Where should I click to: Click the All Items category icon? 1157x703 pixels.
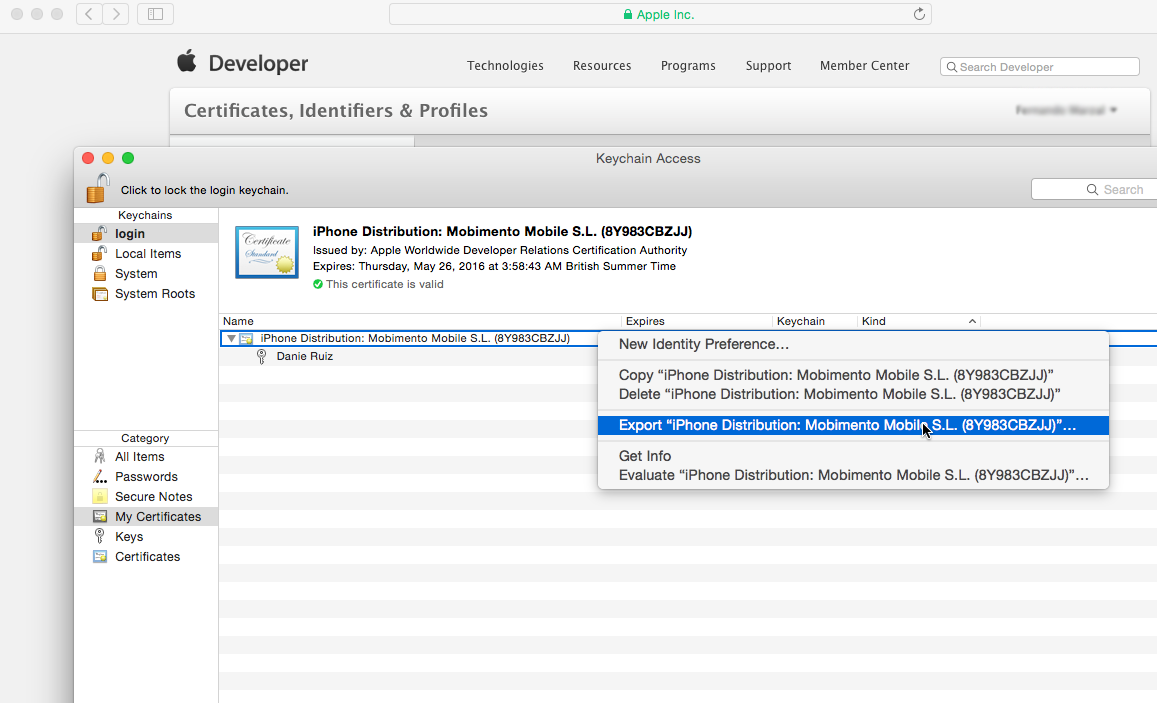click(100, 457)
